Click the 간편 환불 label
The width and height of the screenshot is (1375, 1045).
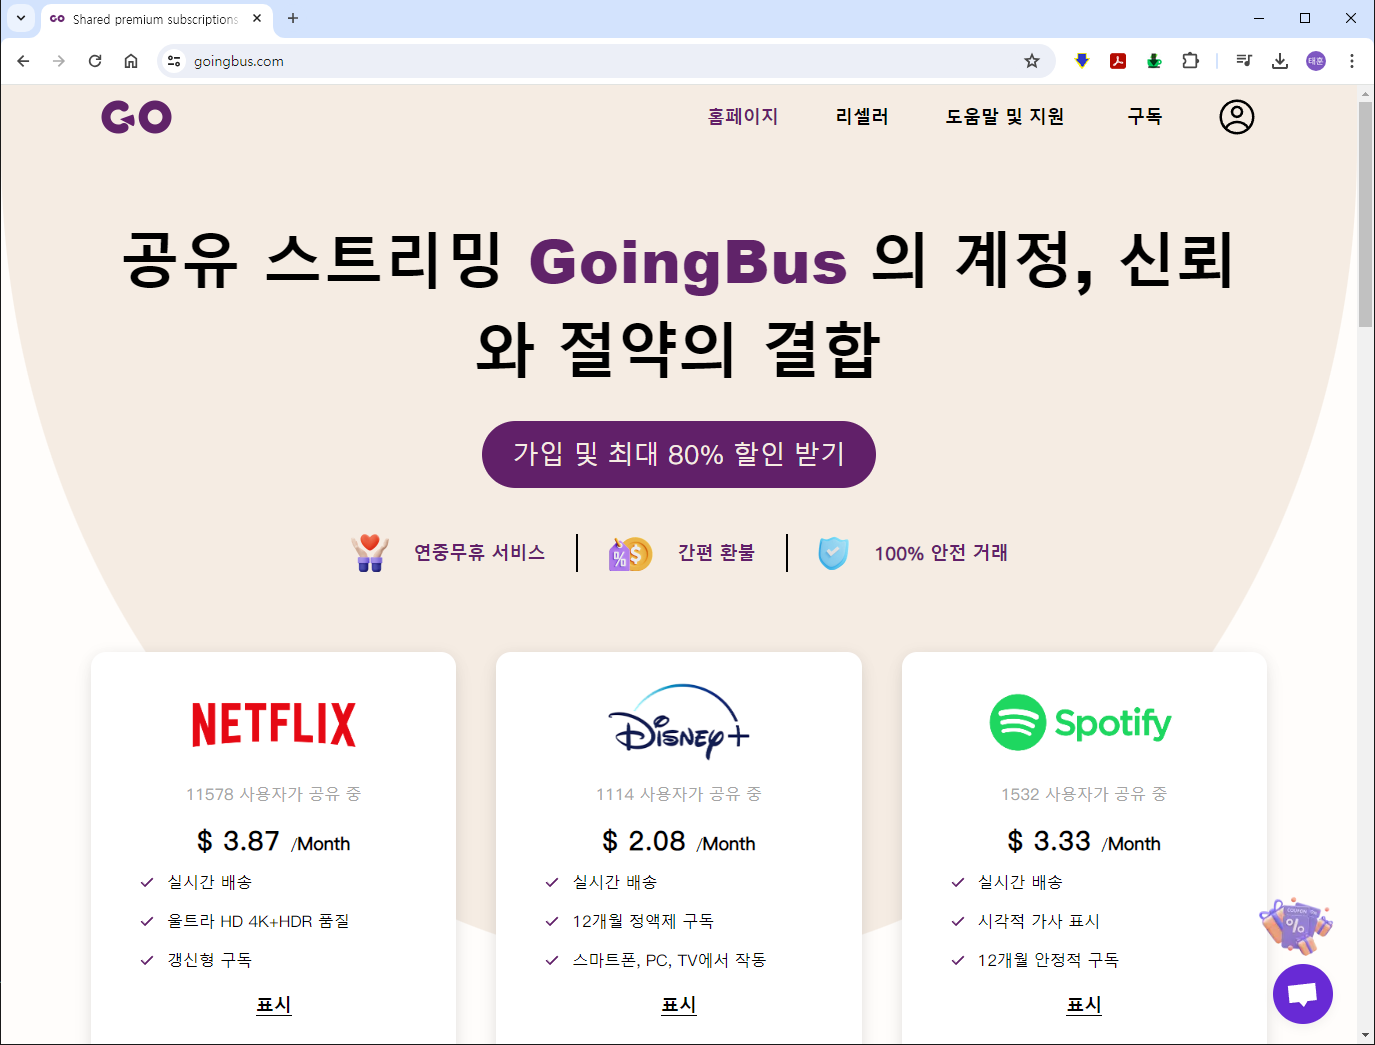pyautogui.click(x=716, y=552)
